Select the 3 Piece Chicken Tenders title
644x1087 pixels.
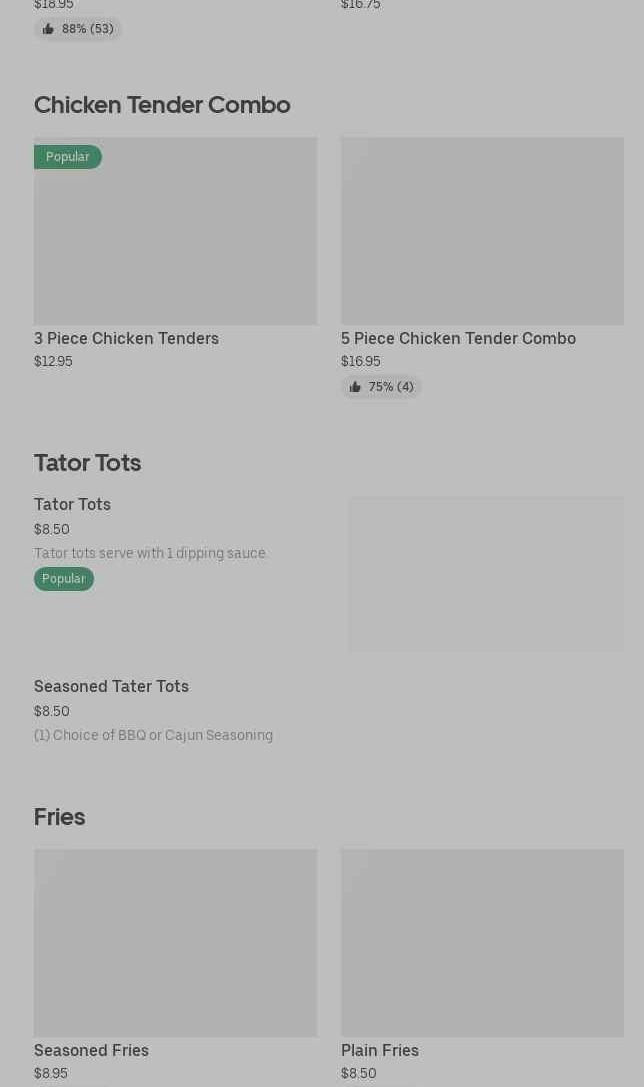(126, 338)
